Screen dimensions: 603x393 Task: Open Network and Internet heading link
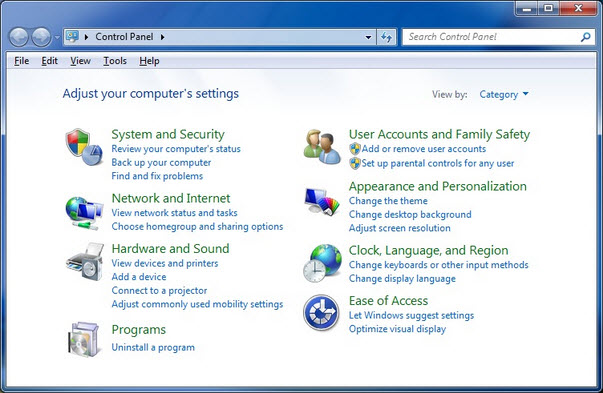point(171,198)
